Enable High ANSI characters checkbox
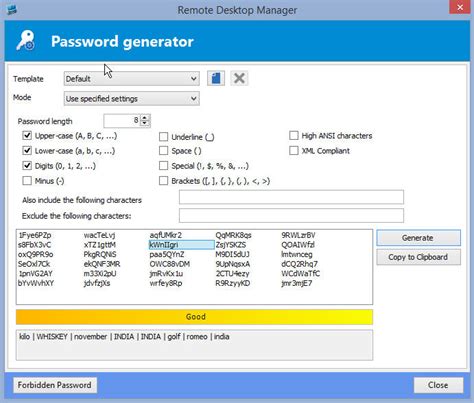The height and width of the screenshot is (403, 474). 294,136
